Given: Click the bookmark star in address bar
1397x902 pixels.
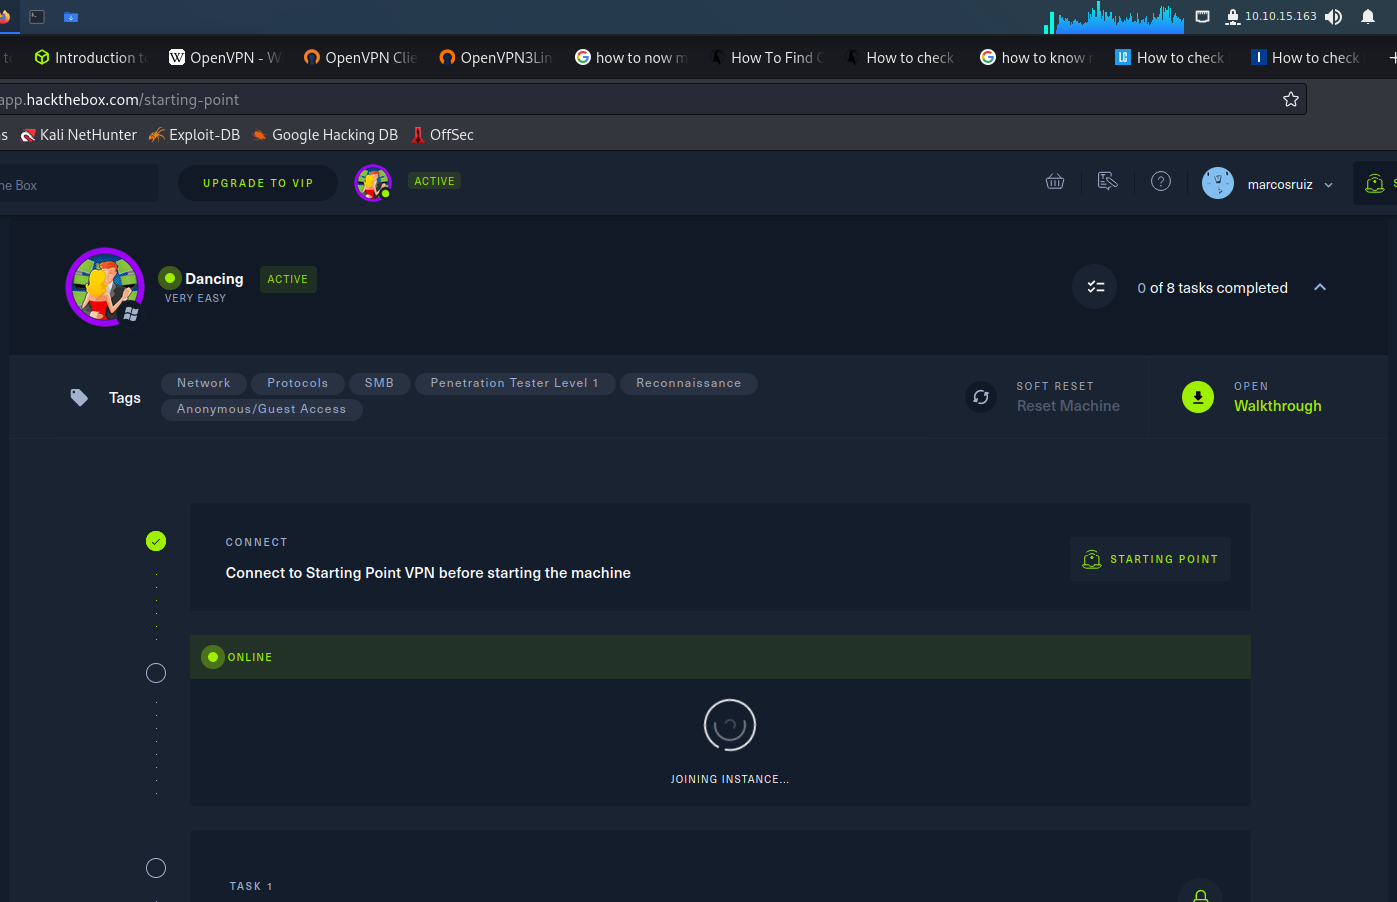Looking at the screenshot, I should [1290, 100].
